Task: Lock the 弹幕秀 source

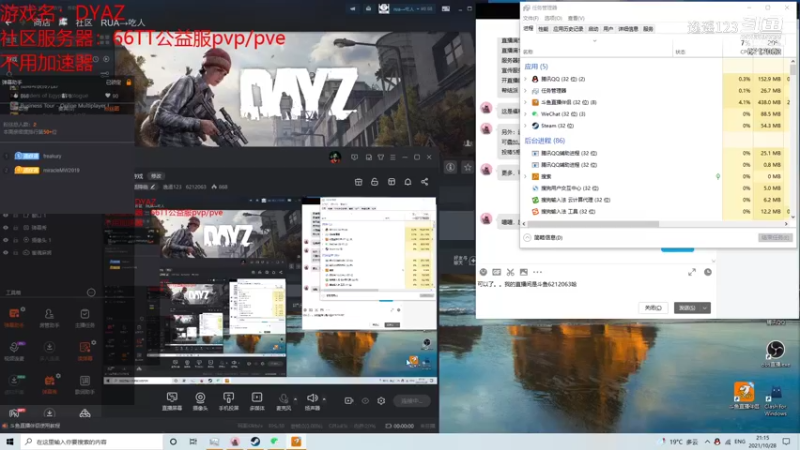Action: (x=16, y=228)
